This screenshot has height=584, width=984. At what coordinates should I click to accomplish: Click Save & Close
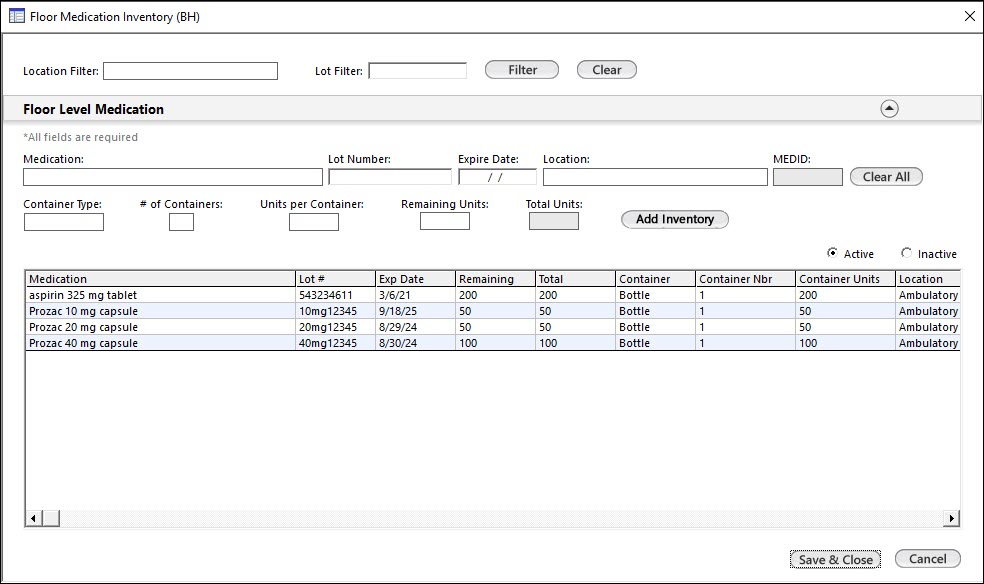tap(835, 559)
